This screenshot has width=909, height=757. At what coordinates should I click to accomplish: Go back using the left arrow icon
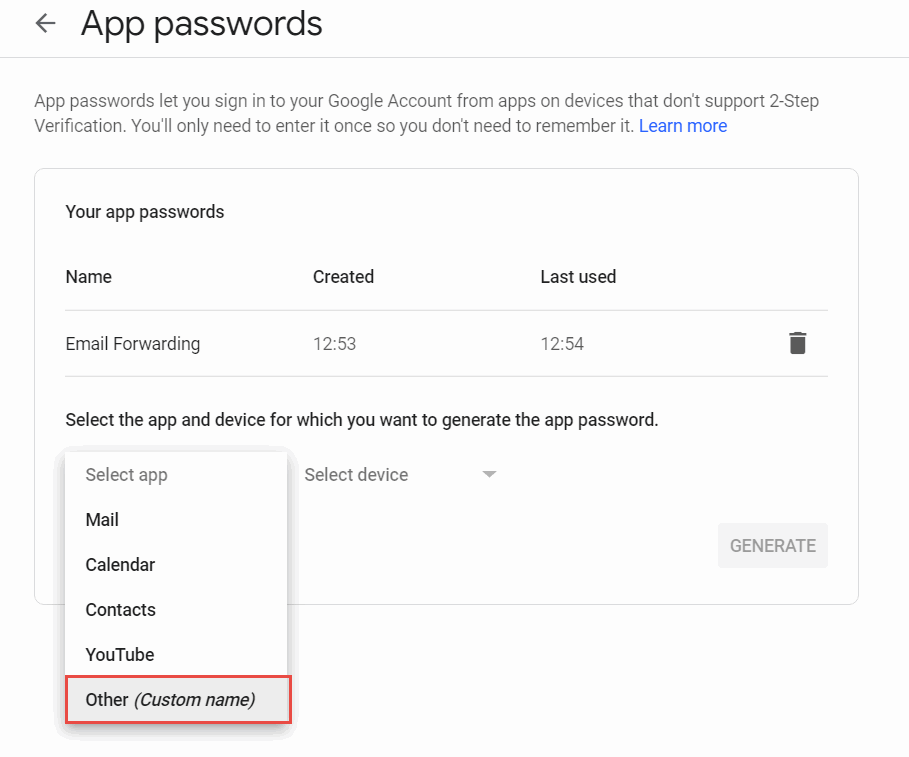pos(45,24)
